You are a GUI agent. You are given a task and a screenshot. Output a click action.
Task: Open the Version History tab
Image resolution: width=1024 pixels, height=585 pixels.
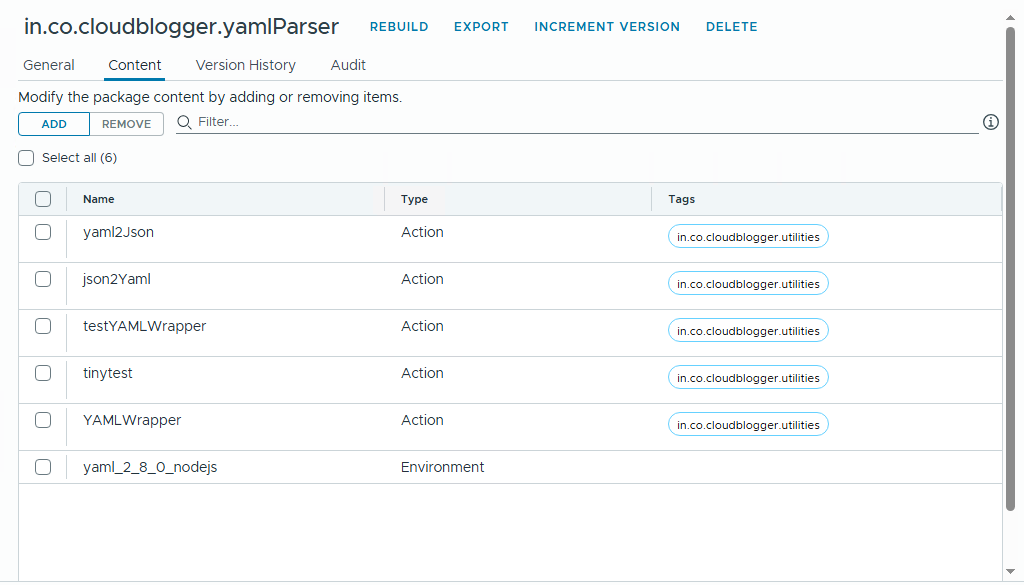(x=245, y=65)
